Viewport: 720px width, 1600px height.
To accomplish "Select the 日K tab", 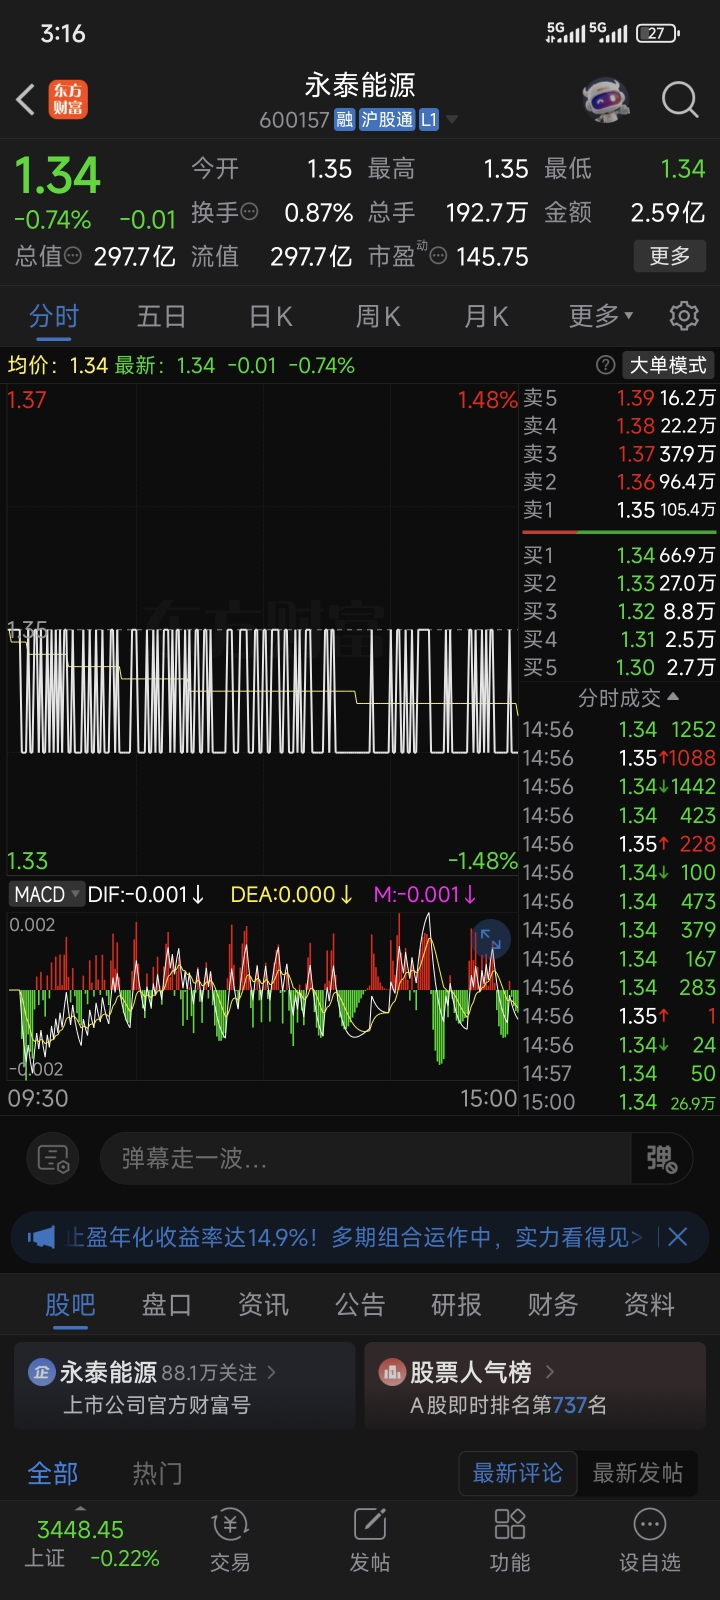I will pyautogui.click(x=271, y=316).
